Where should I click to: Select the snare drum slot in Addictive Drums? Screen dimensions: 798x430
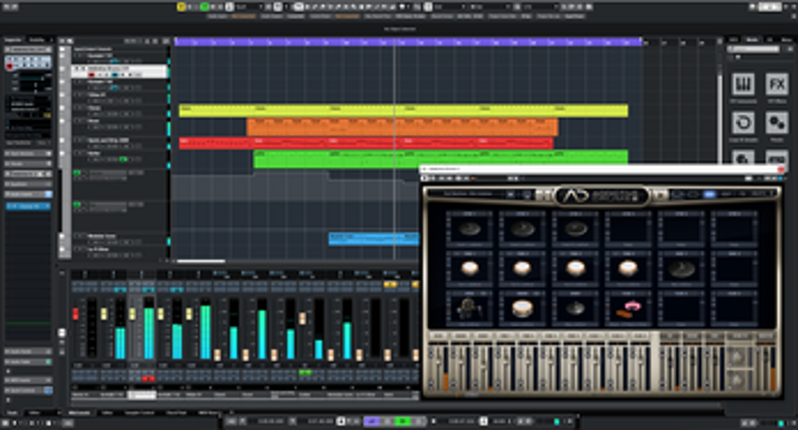tap(522, 308)
